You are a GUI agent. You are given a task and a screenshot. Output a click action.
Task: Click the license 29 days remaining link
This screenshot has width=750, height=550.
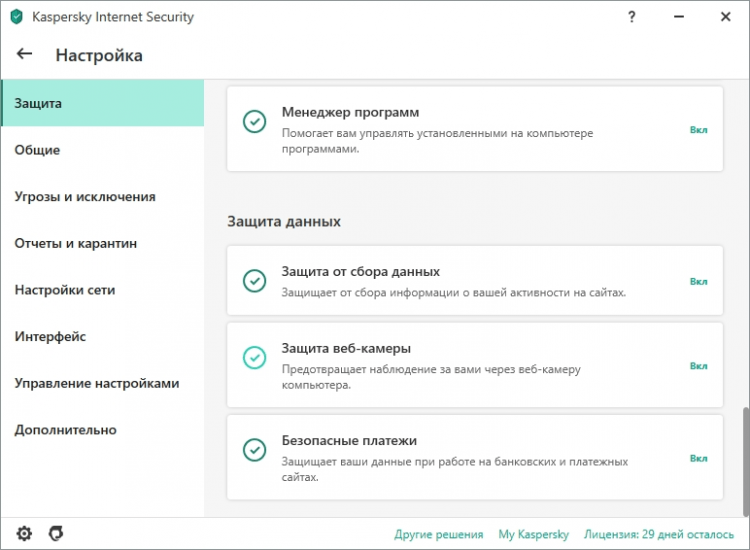tap(658, 534)
